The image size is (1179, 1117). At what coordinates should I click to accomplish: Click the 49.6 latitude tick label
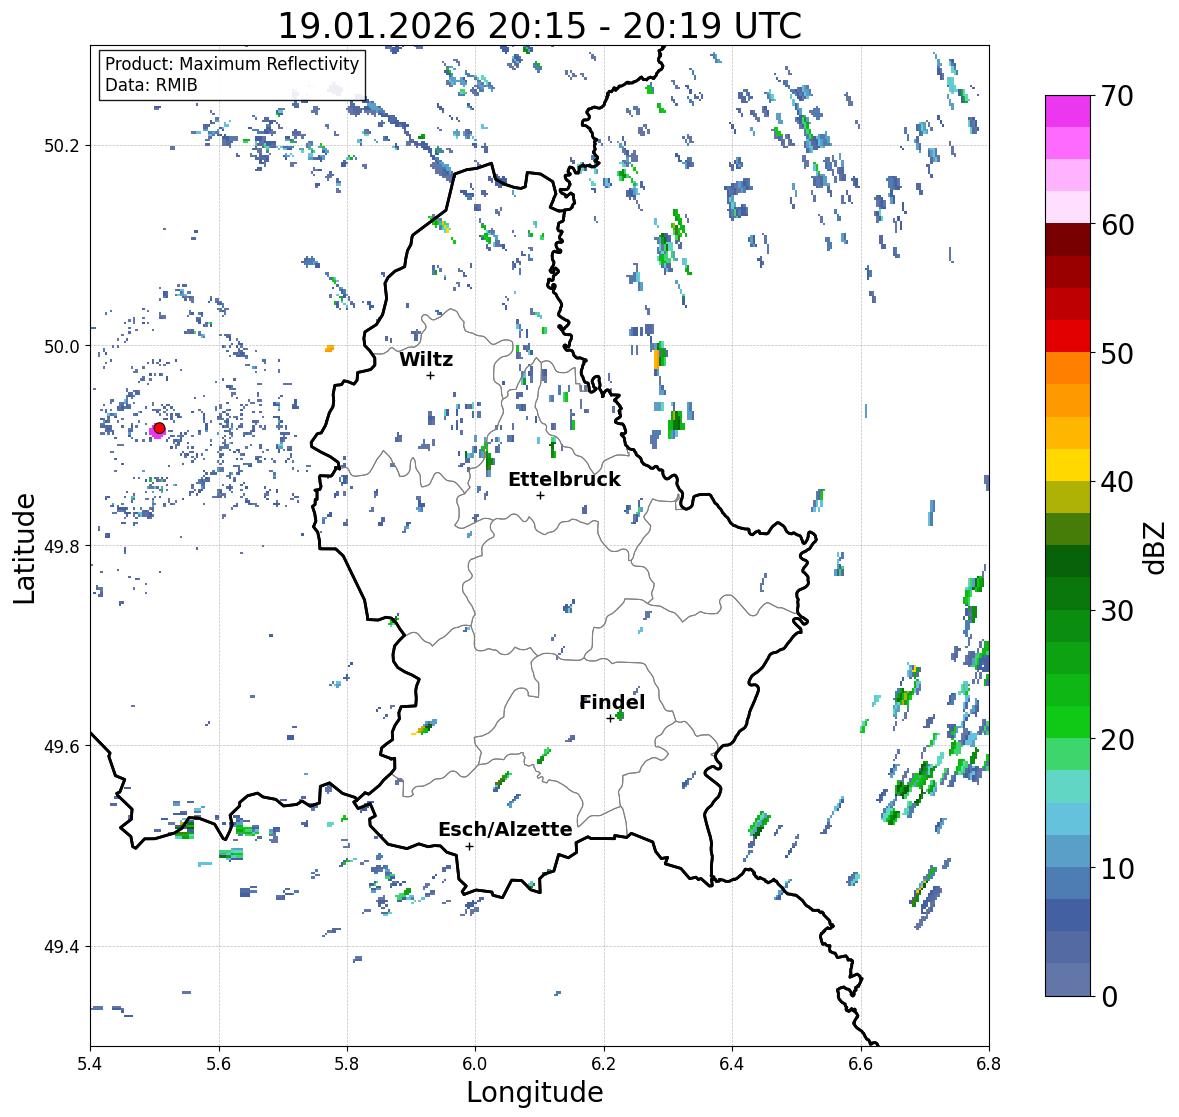point(62,746)
